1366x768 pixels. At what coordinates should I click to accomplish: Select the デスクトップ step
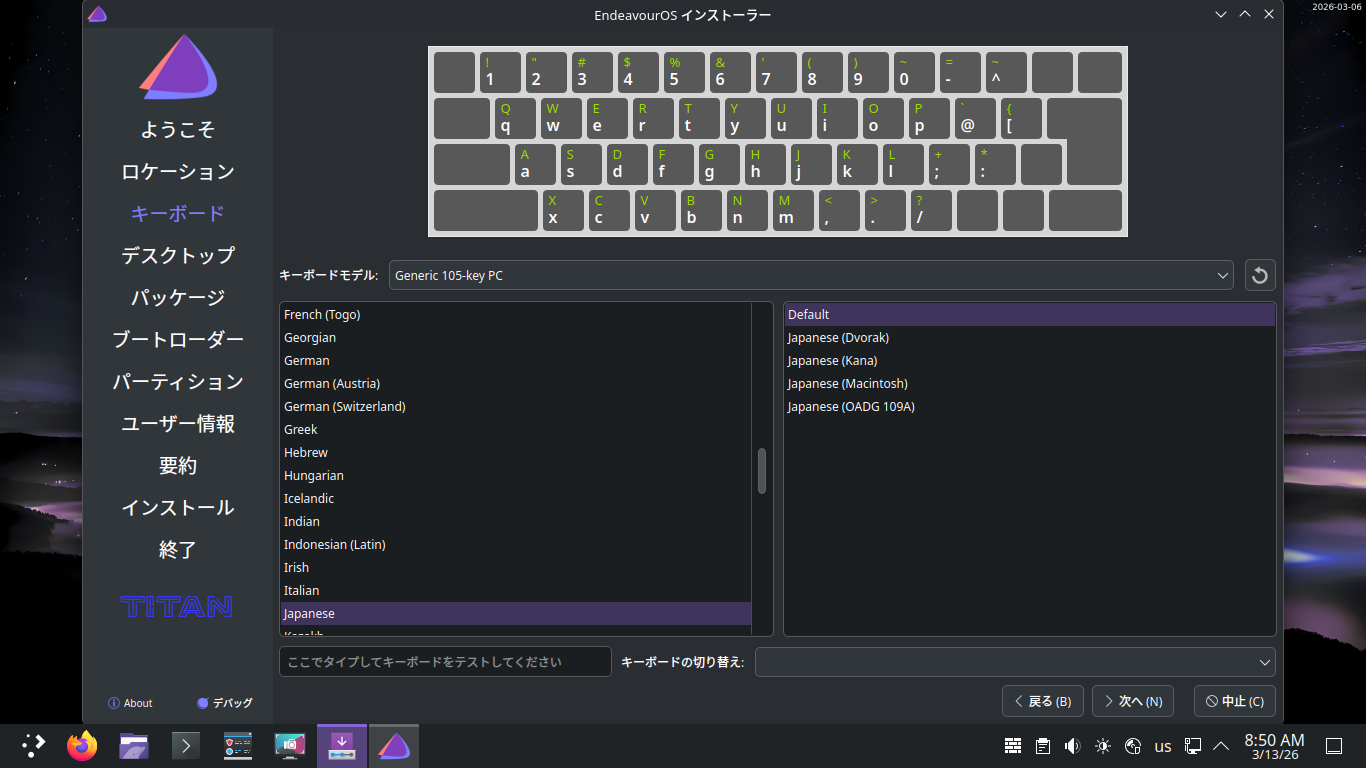pos(178,256)
